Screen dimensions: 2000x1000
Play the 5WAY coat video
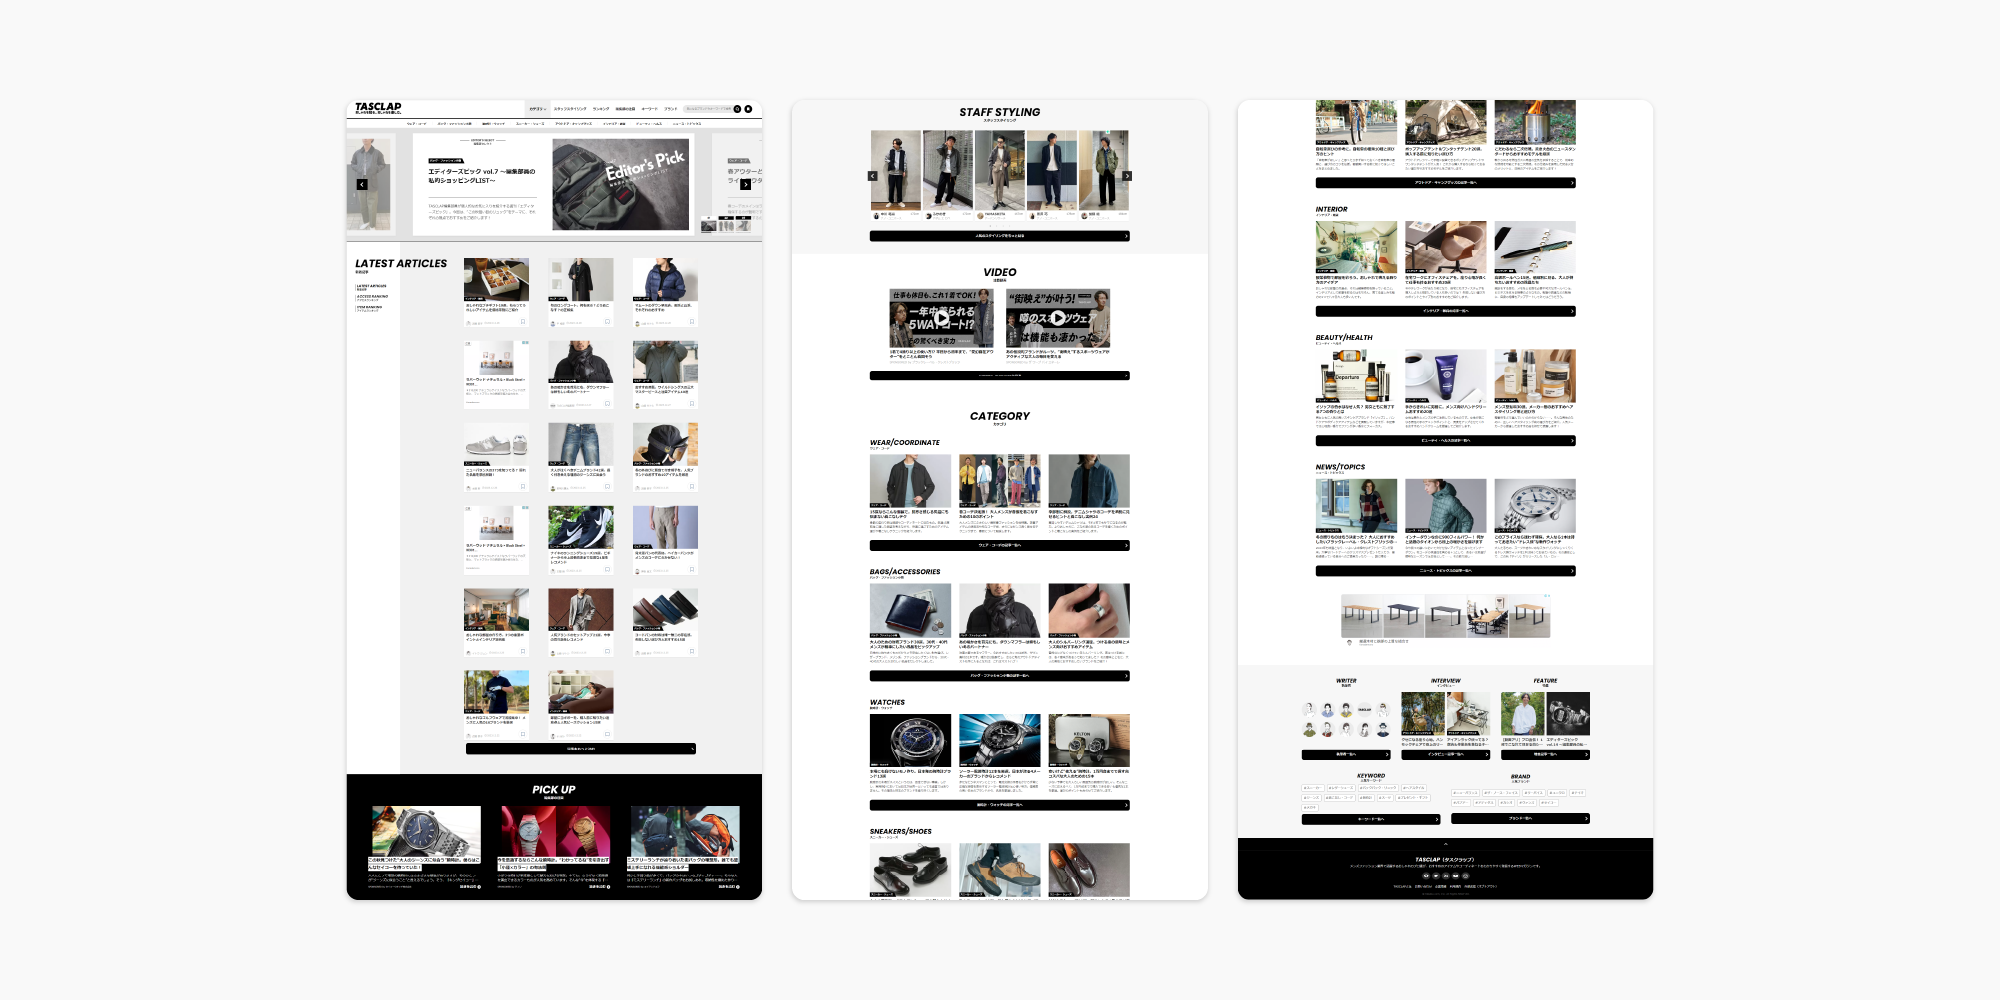tap(941, 318)
